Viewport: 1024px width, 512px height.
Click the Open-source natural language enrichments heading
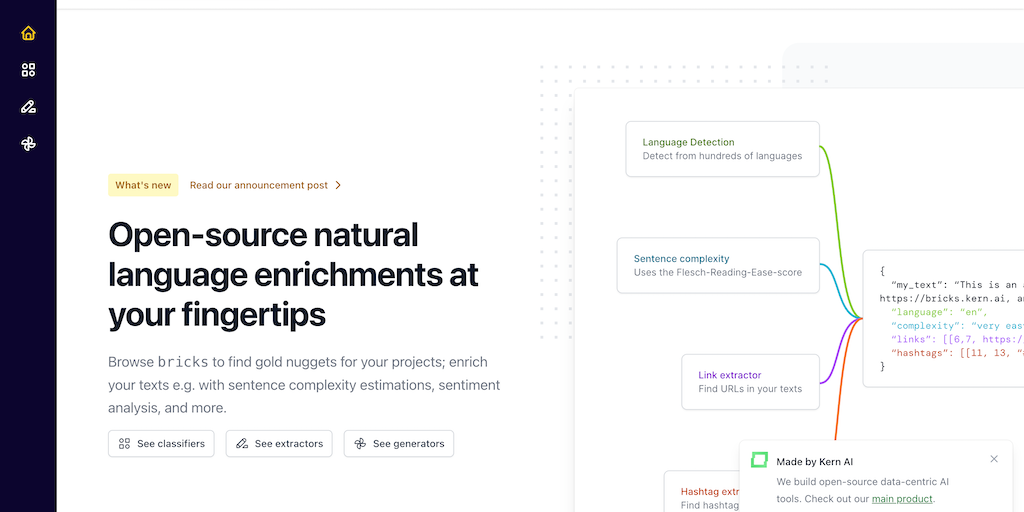click(293, 274)
